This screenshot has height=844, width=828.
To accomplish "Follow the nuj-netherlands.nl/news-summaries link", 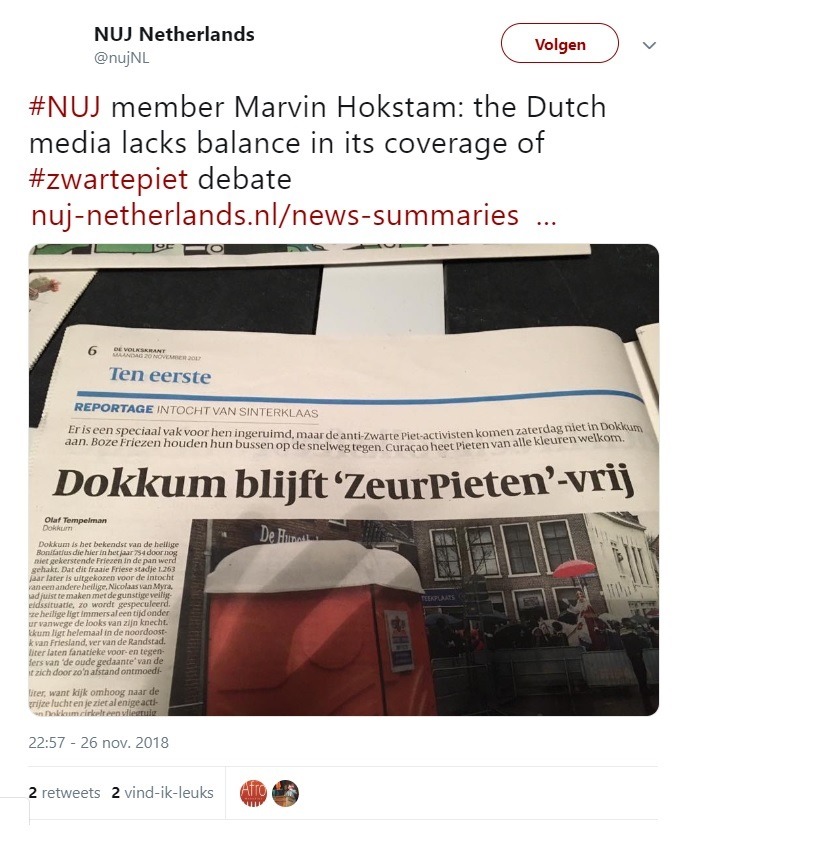I will click(x=275, y=215).
